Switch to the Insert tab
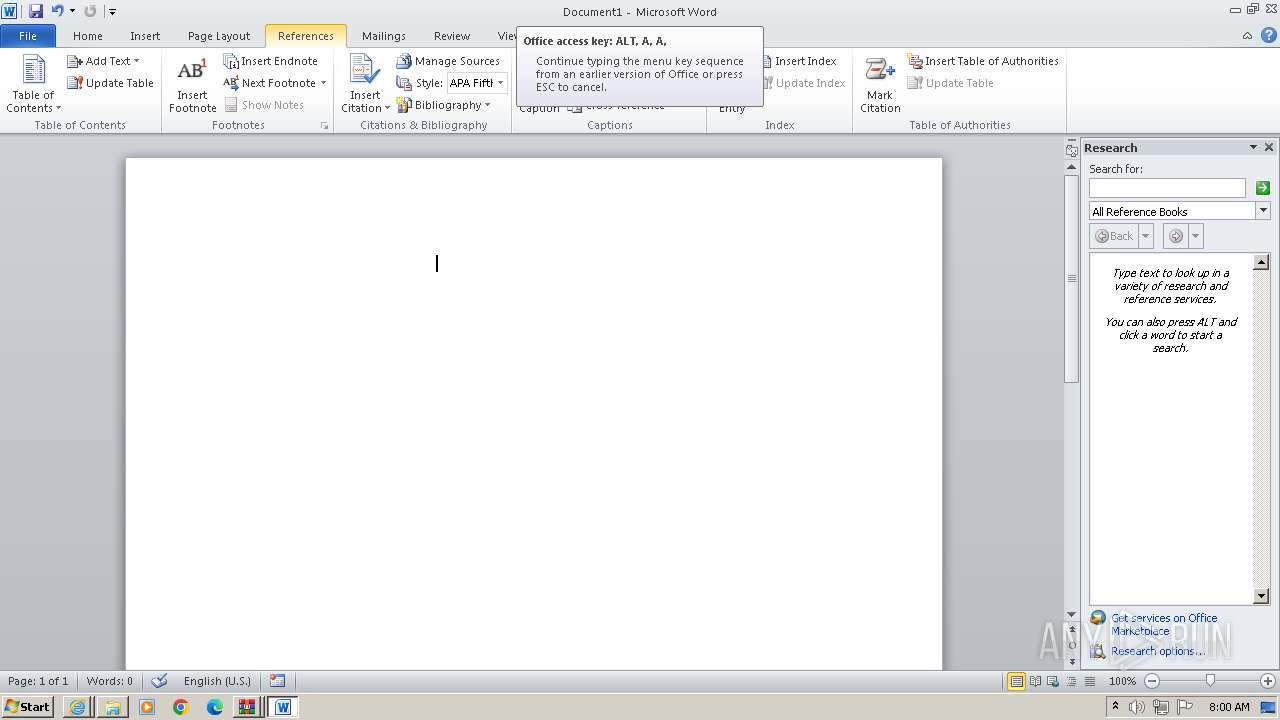The image size is (1280, 720). pos(145,36)
